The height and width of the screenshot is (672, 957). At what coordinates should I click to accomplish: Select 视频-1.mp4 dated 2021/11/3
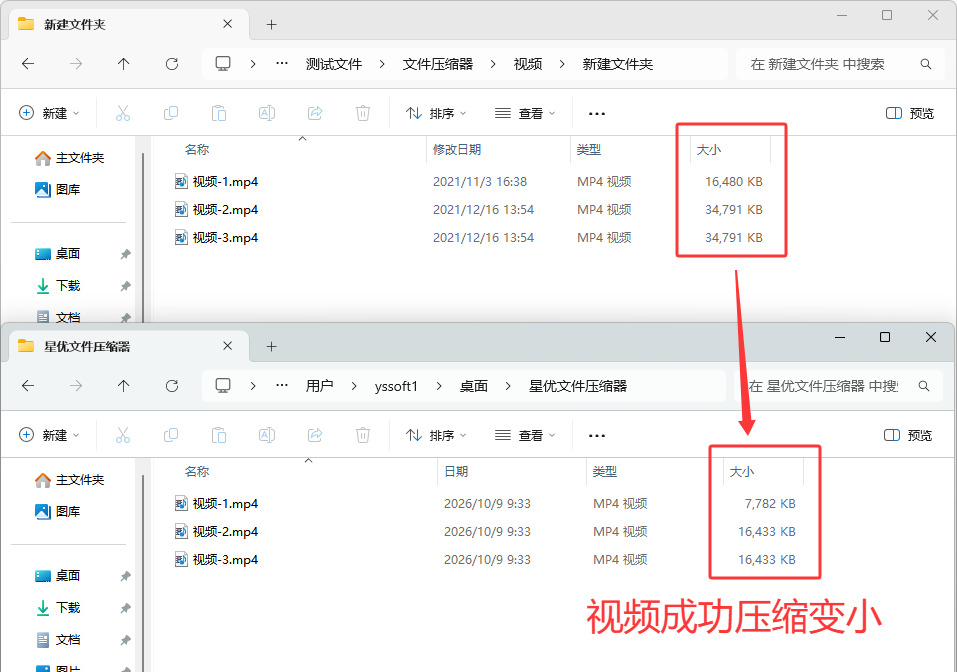tap(225, 182)
